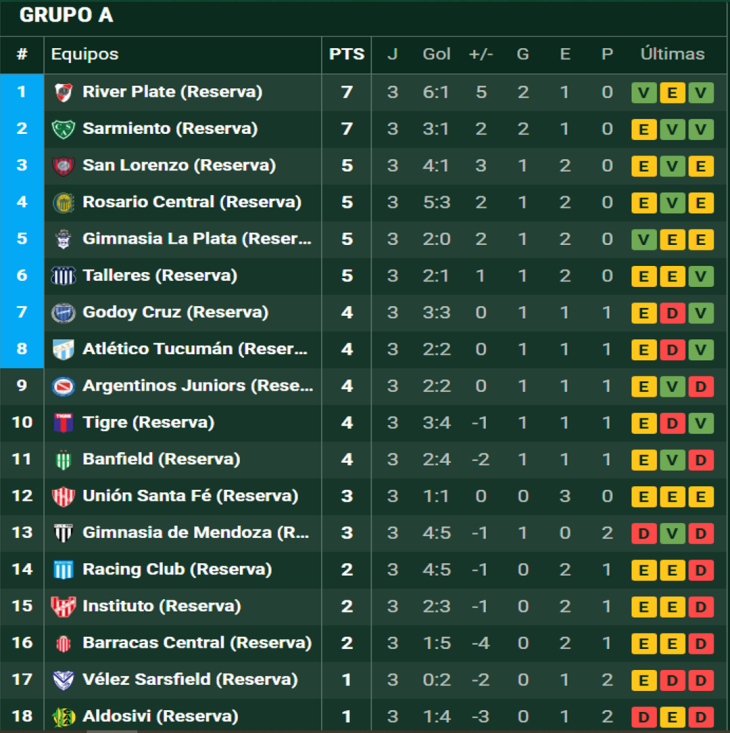This screenshot has height=733, width=730.
Task: Click Gimnasia de Mendoza's first red D
Action: pos(644,534)
